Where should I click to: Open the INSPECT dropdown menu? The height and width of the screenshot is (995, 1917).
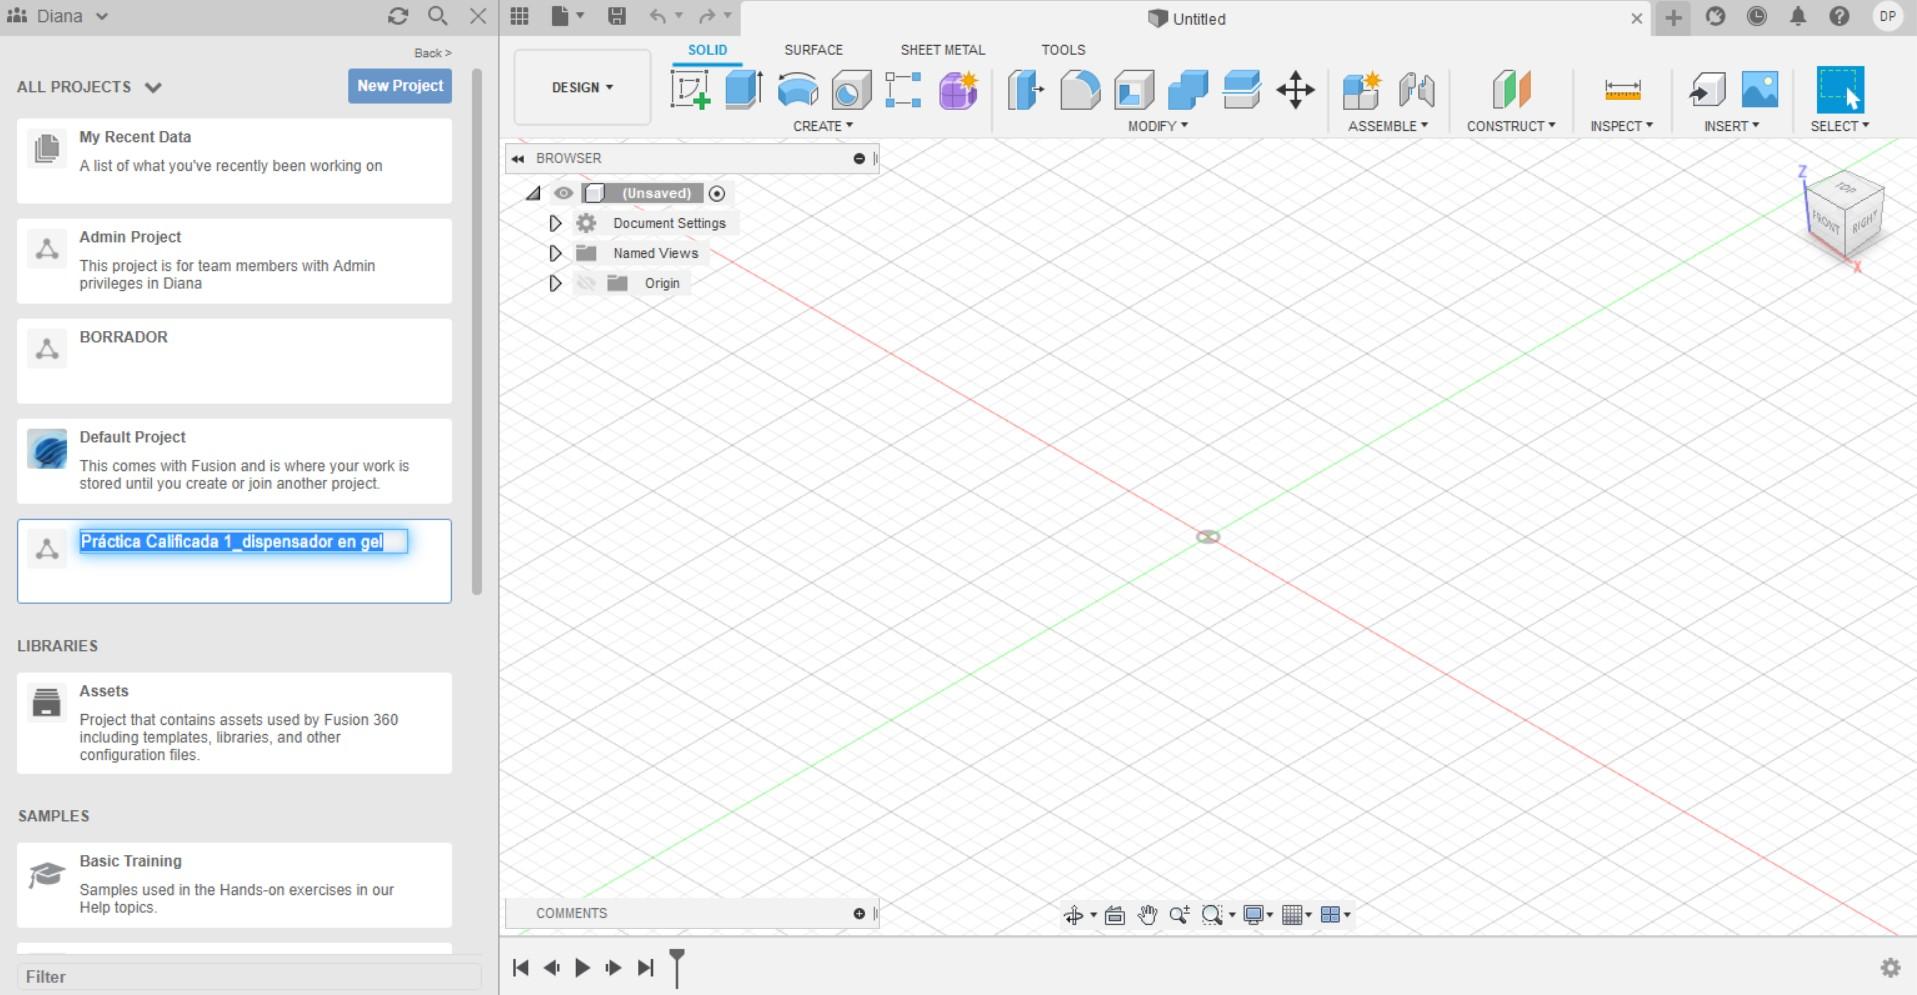click(1622, 126)
